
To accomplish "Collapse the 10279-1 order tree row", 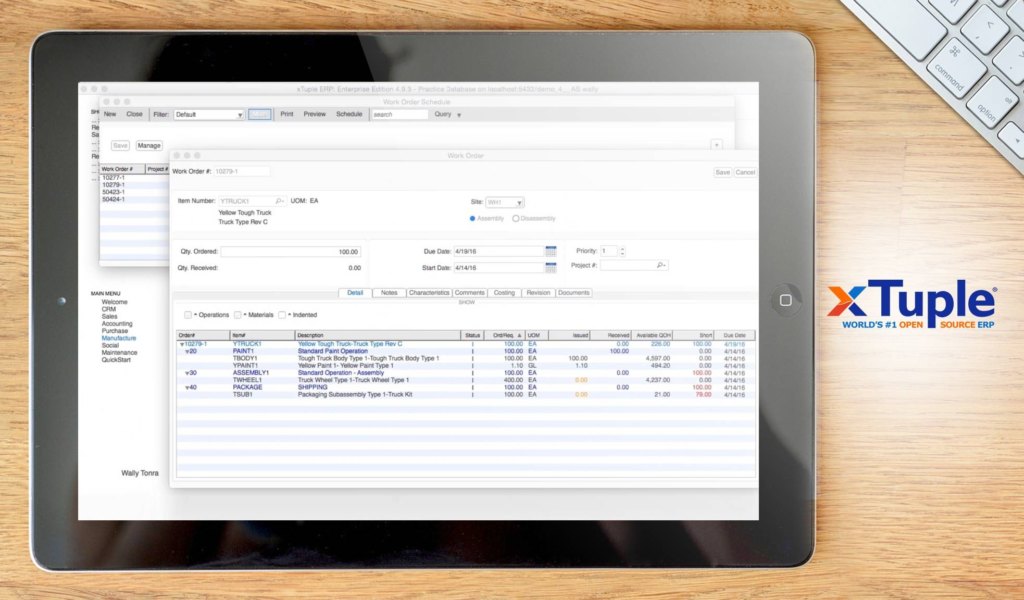I will click(x=180, y=344).
